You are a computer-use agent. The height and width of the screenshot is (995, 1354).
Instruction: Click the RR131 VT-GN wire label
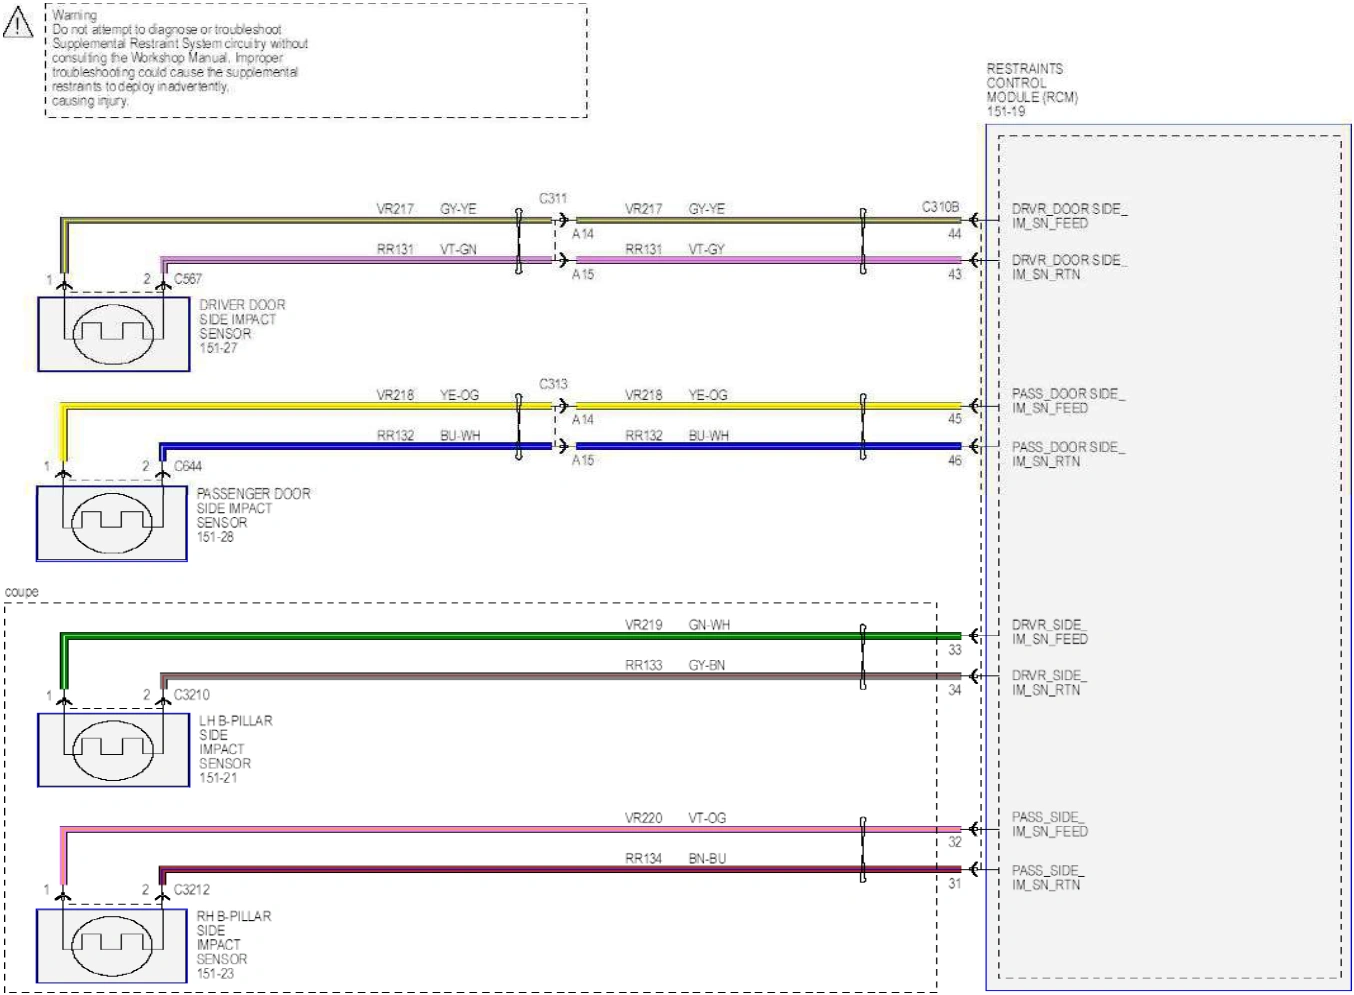pyautogui.click(x=427, y=249)
